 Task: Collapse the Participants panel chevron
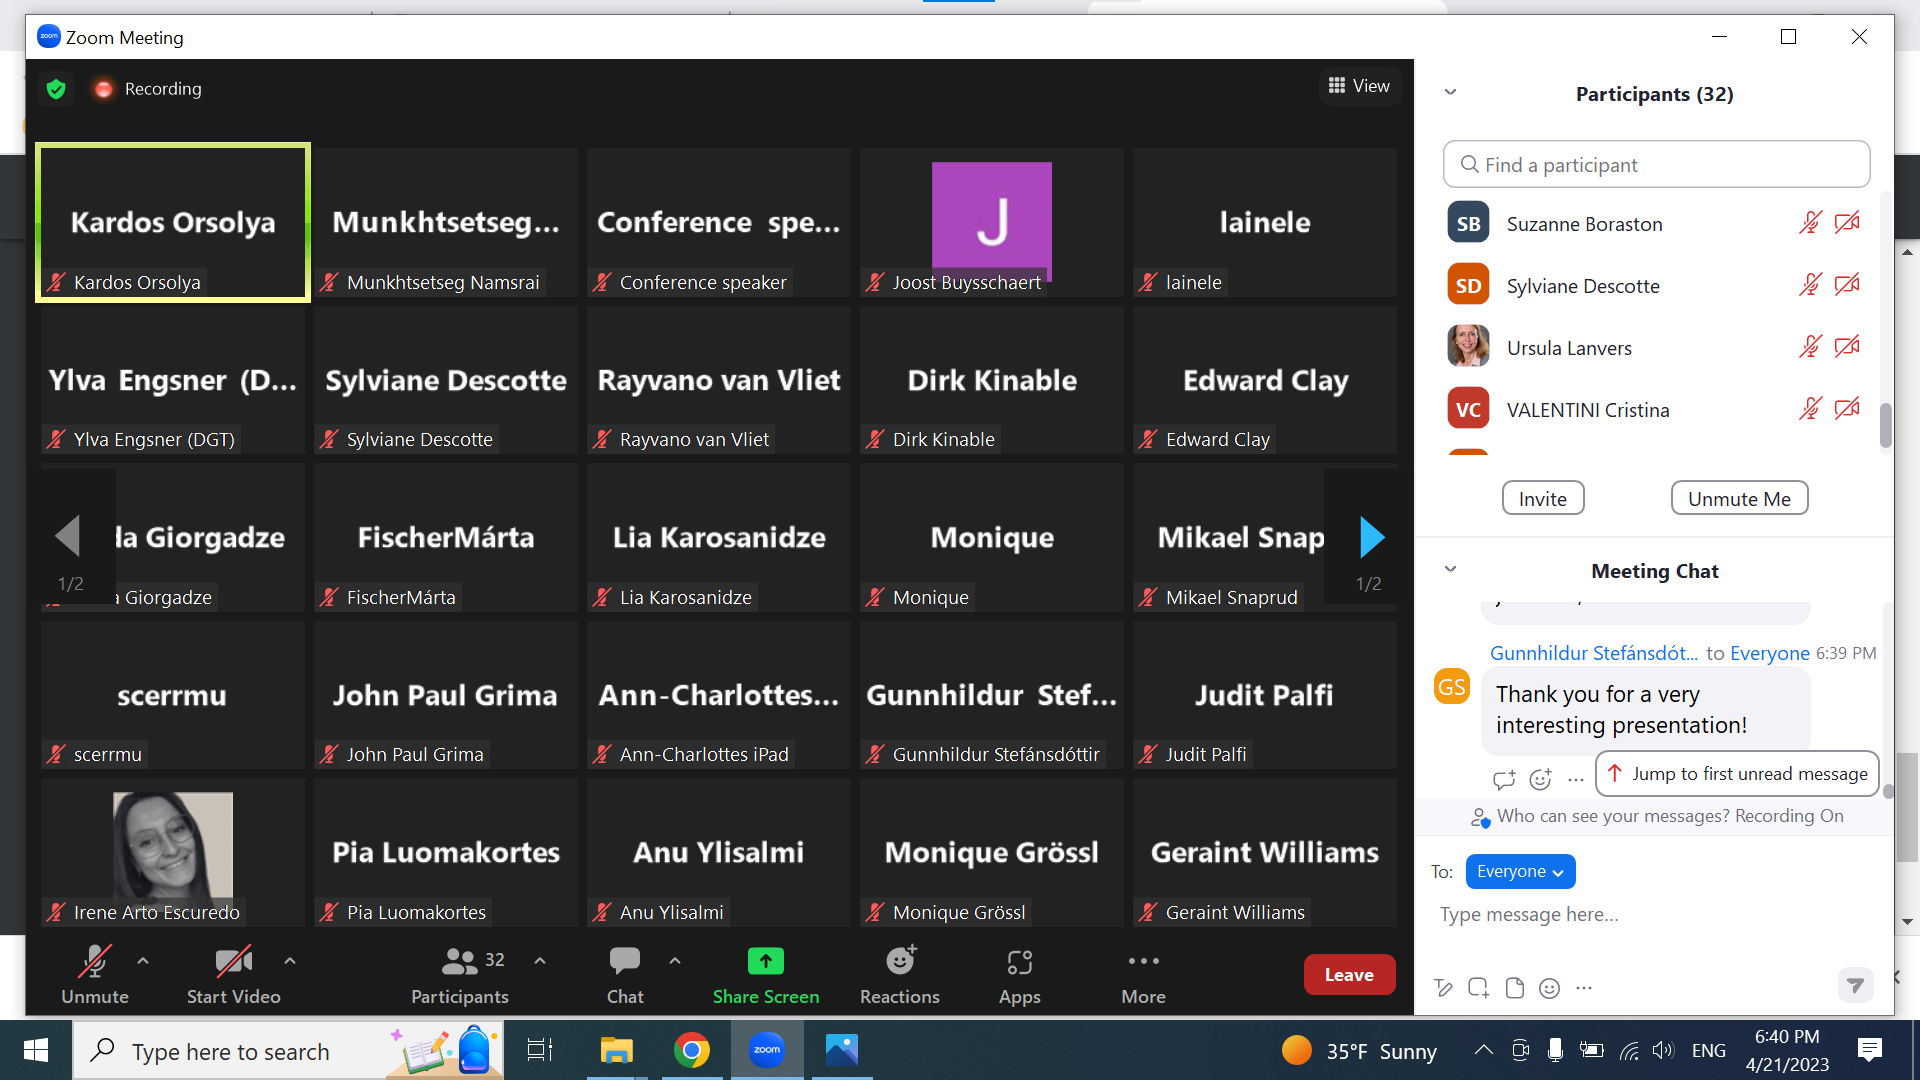click(1450, 93)
